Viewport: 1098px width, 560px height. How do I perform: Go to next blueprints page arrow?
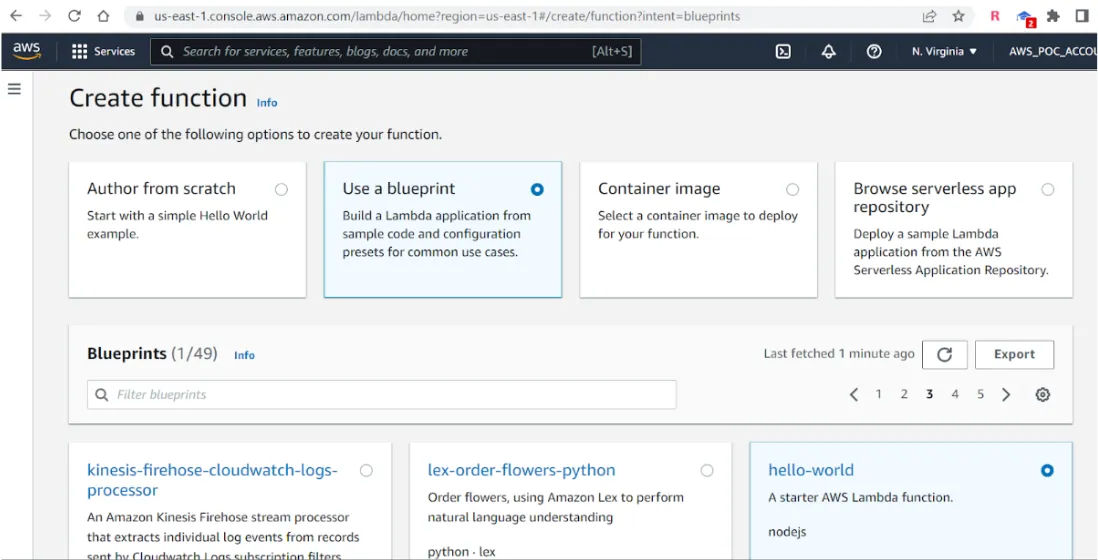pyautogui.click(x=1006, y=395)
